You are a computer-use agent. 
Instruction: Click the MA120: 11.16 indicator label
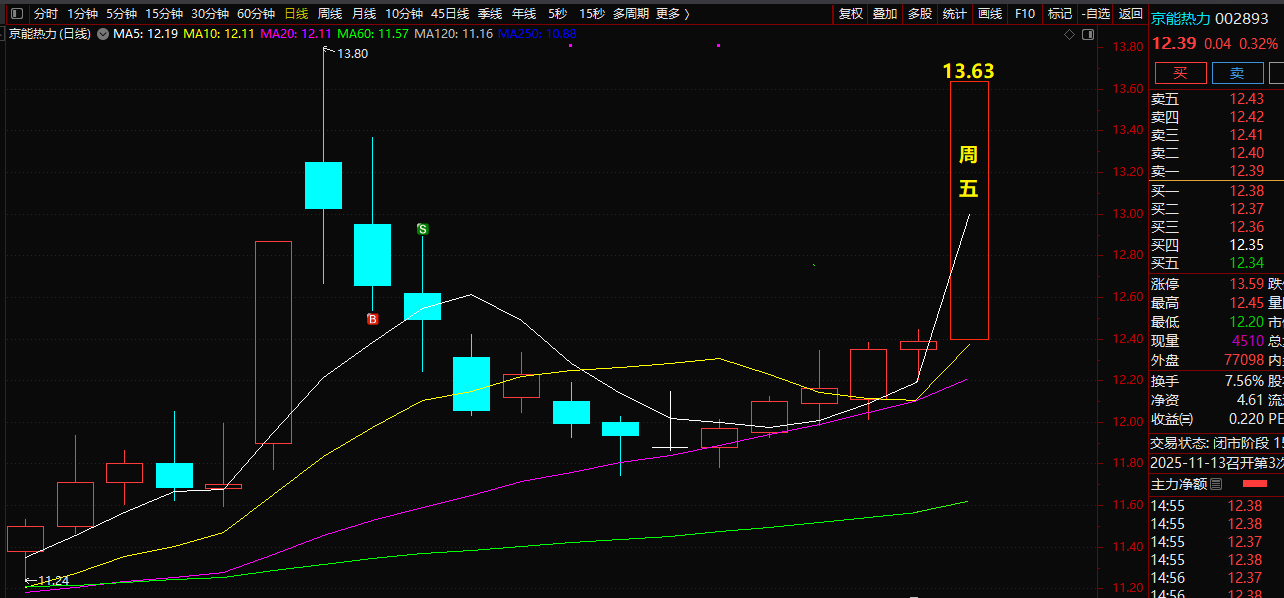click(x=454, y=34)
